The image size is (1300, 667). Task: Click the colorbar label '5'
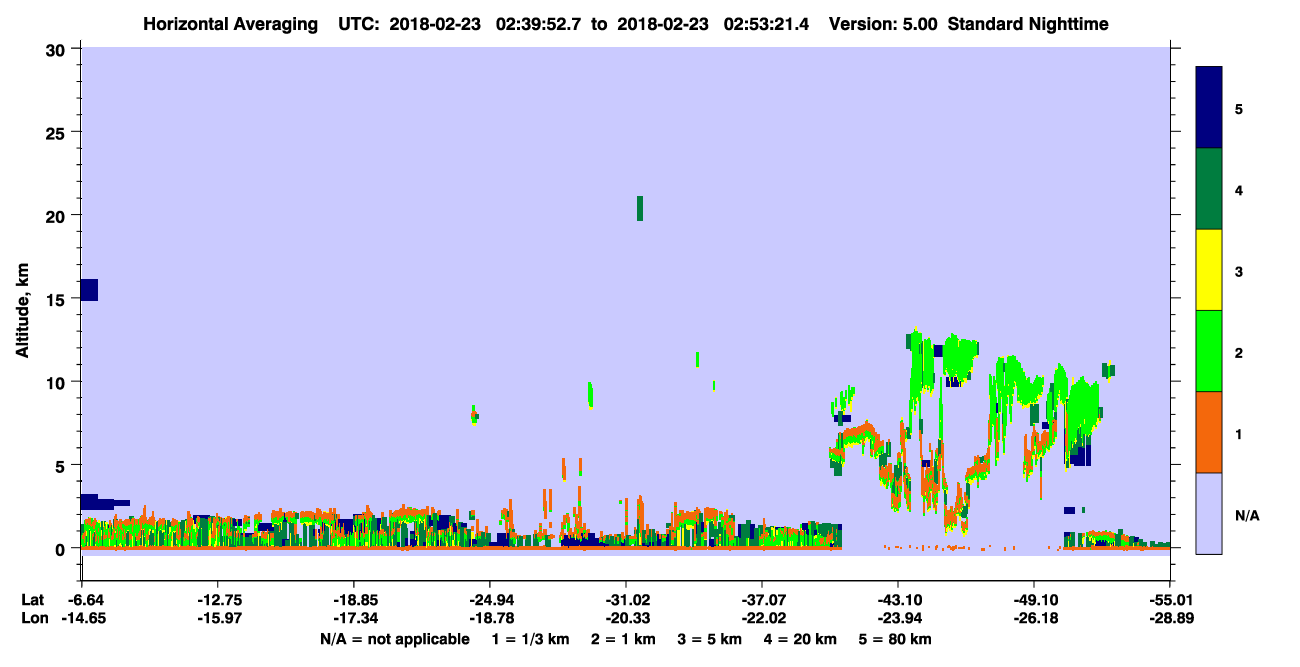click(x=1238, y=108)
